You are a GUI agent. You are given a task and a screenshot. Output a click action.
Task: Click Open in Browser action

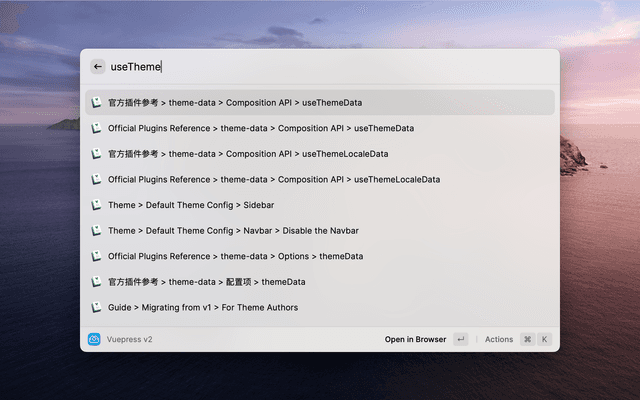point(415,339)
